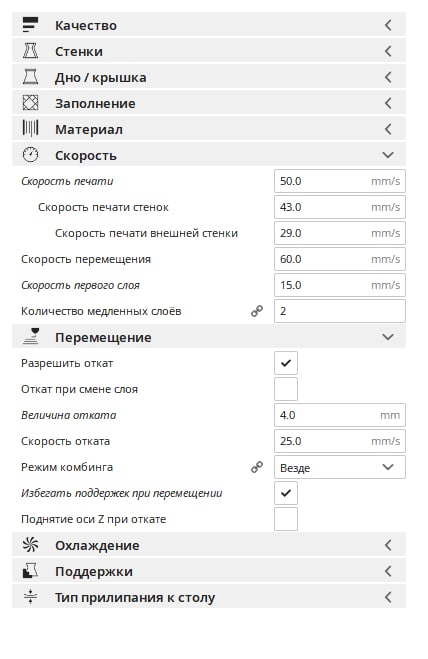Viewport: 428px width, 659px height.
Task: Click link icon next to Количество медленных слоёв
Action: [x=257, y=311]
